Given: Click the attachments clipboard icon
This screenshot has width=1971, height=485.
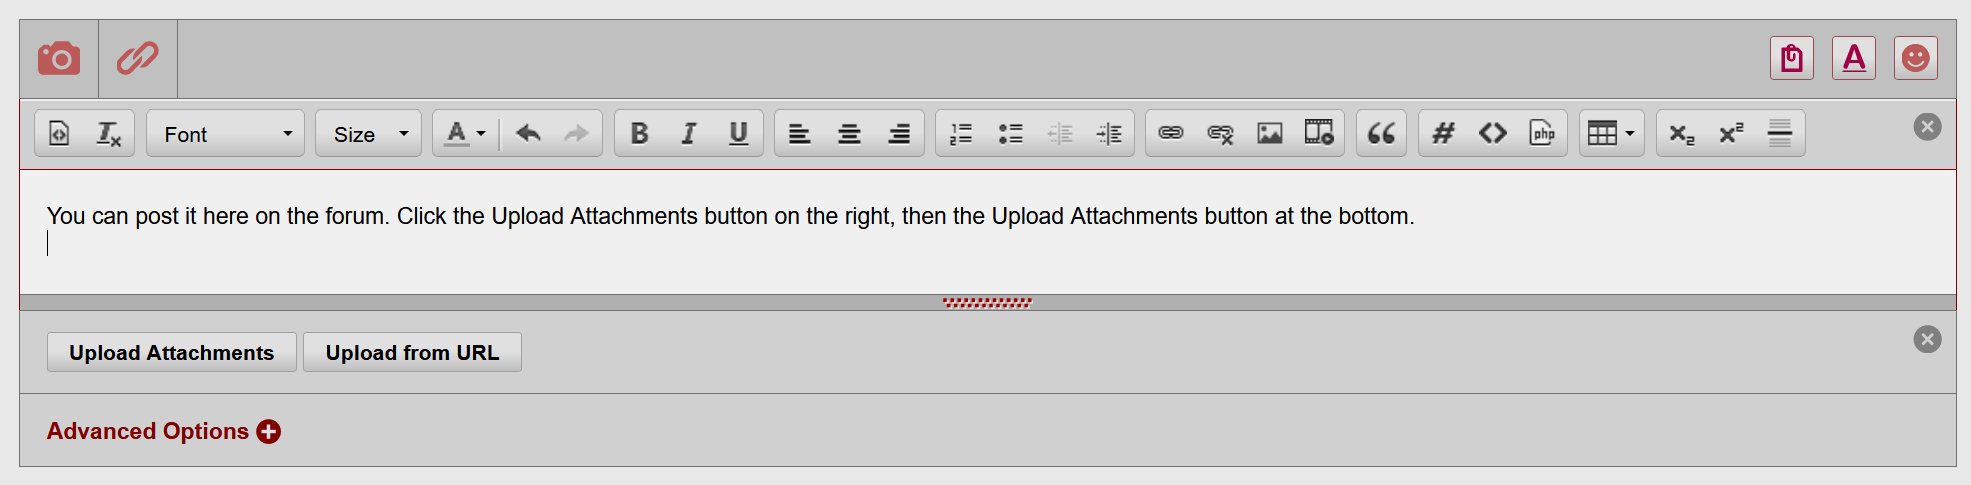Looking at the screenshot, I should coord(1791,58).
